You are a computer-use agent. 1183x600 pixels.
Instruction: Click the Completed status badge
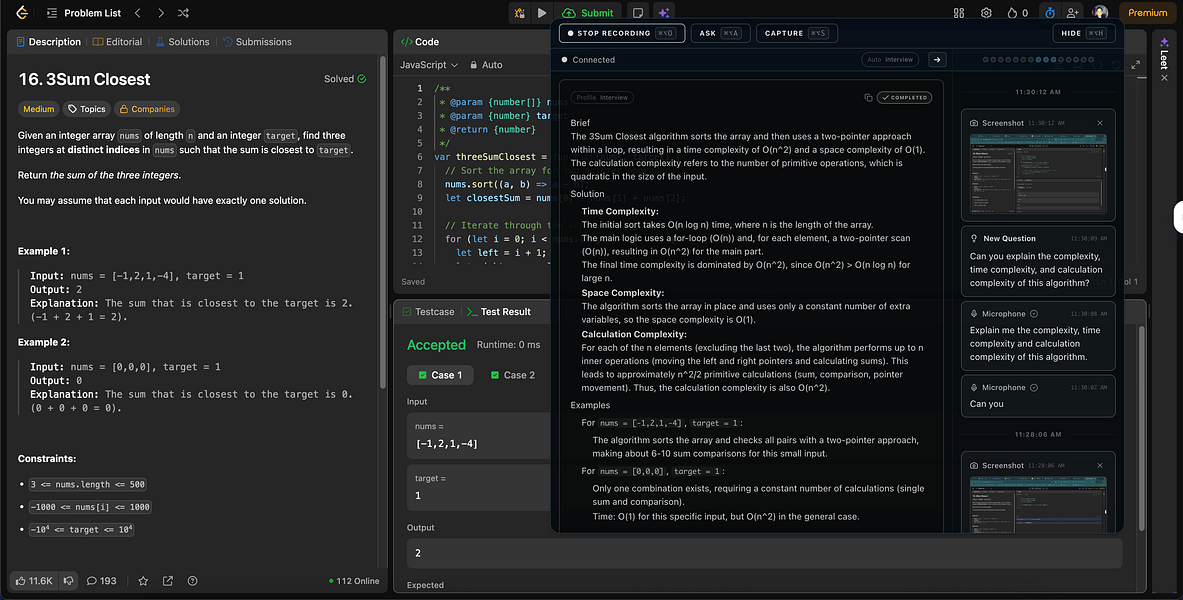[x=904, y=97]
